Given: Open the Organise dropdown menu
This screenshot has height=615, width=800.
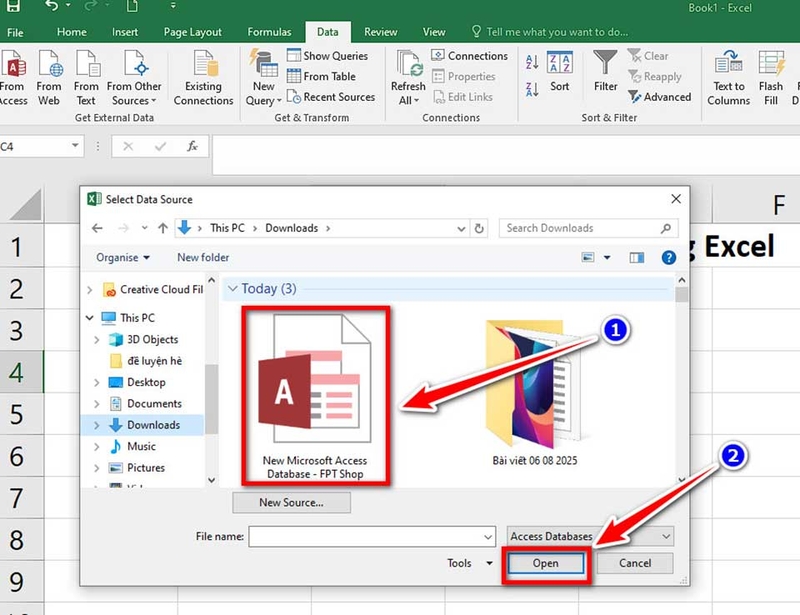Looking at the screenshot, I should [121, 257].
